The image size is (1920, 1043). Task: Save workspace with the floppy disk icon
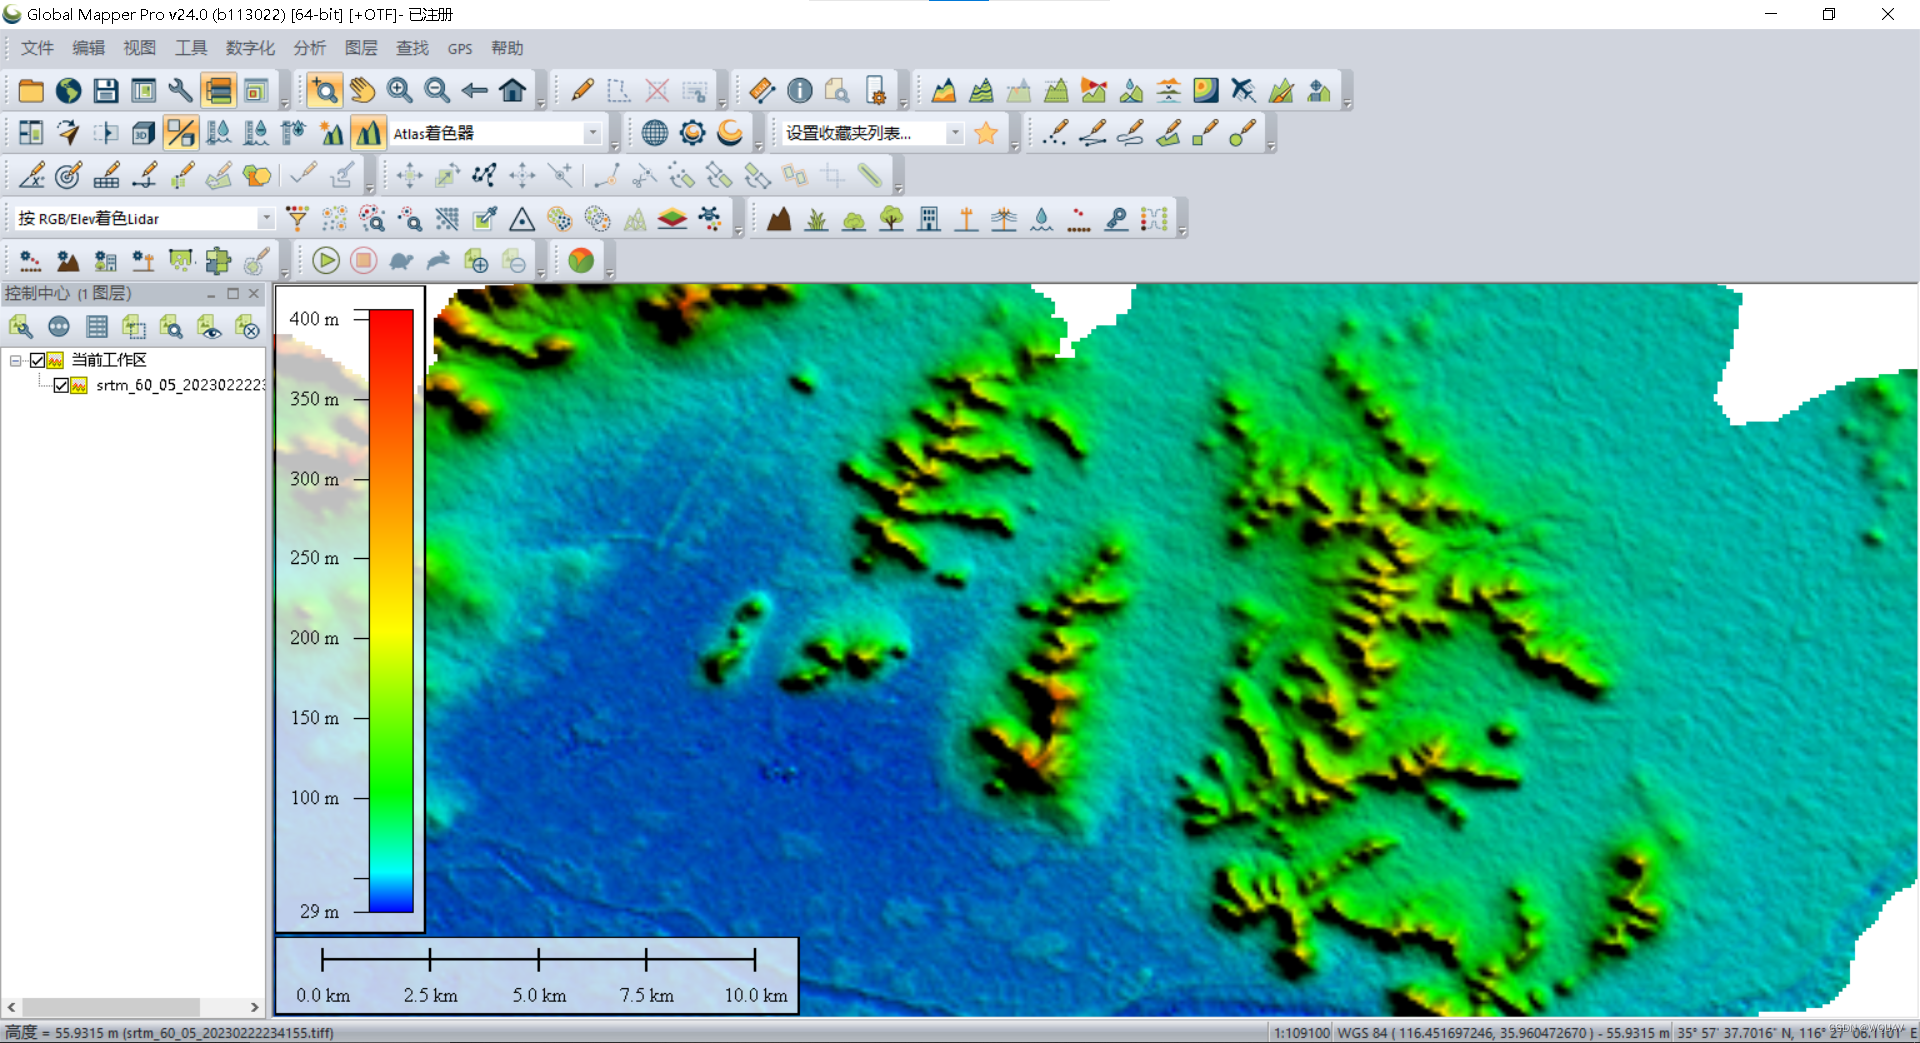pyautogui.click(x=106, y=91)
